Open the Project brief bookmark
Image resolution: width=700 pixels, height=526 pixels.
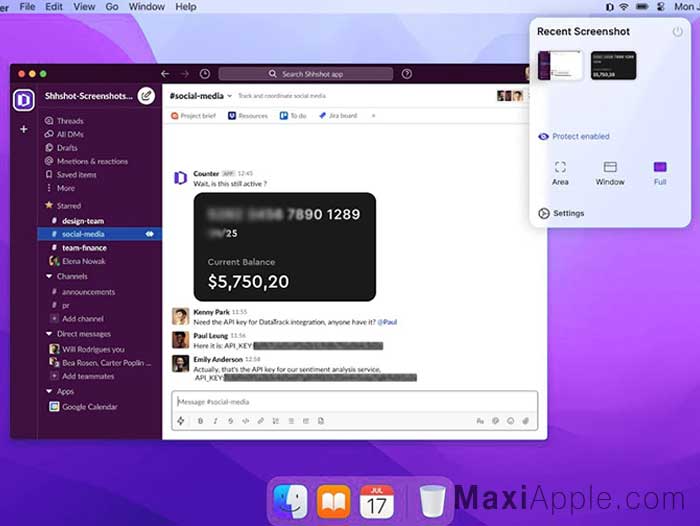(x=193, y=116)
